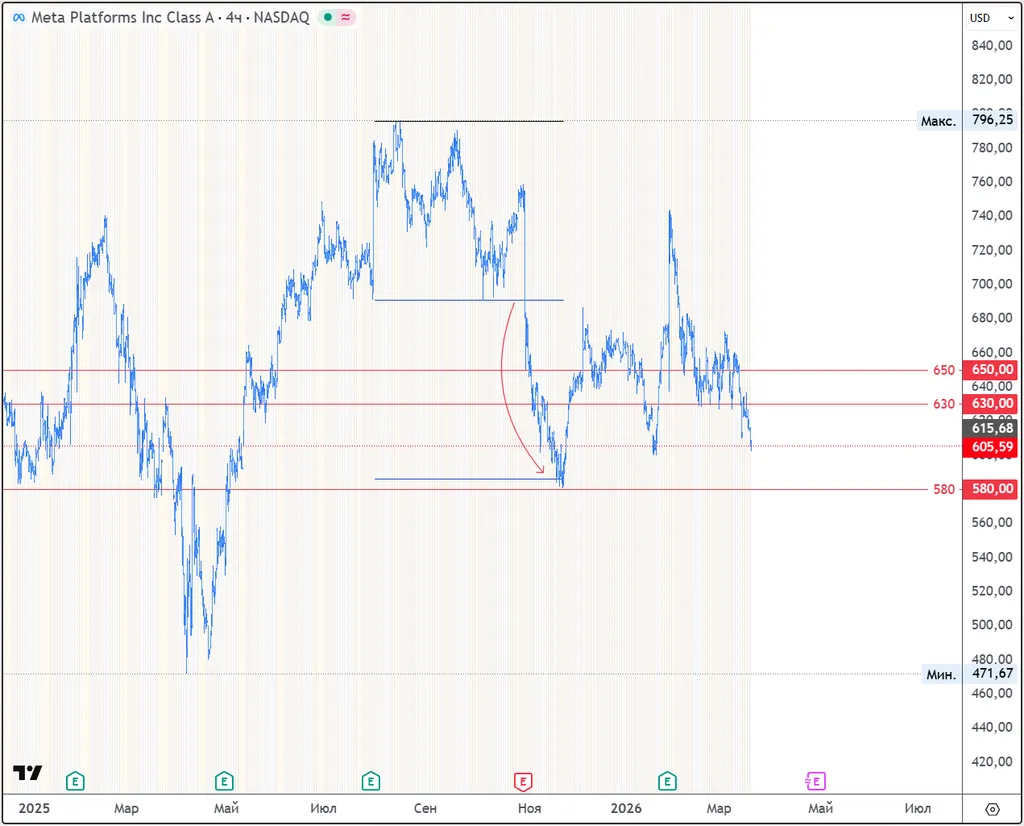
Task: Select the red 630,00 price level label
Action: pyautogui.click(x=990, y=404)
